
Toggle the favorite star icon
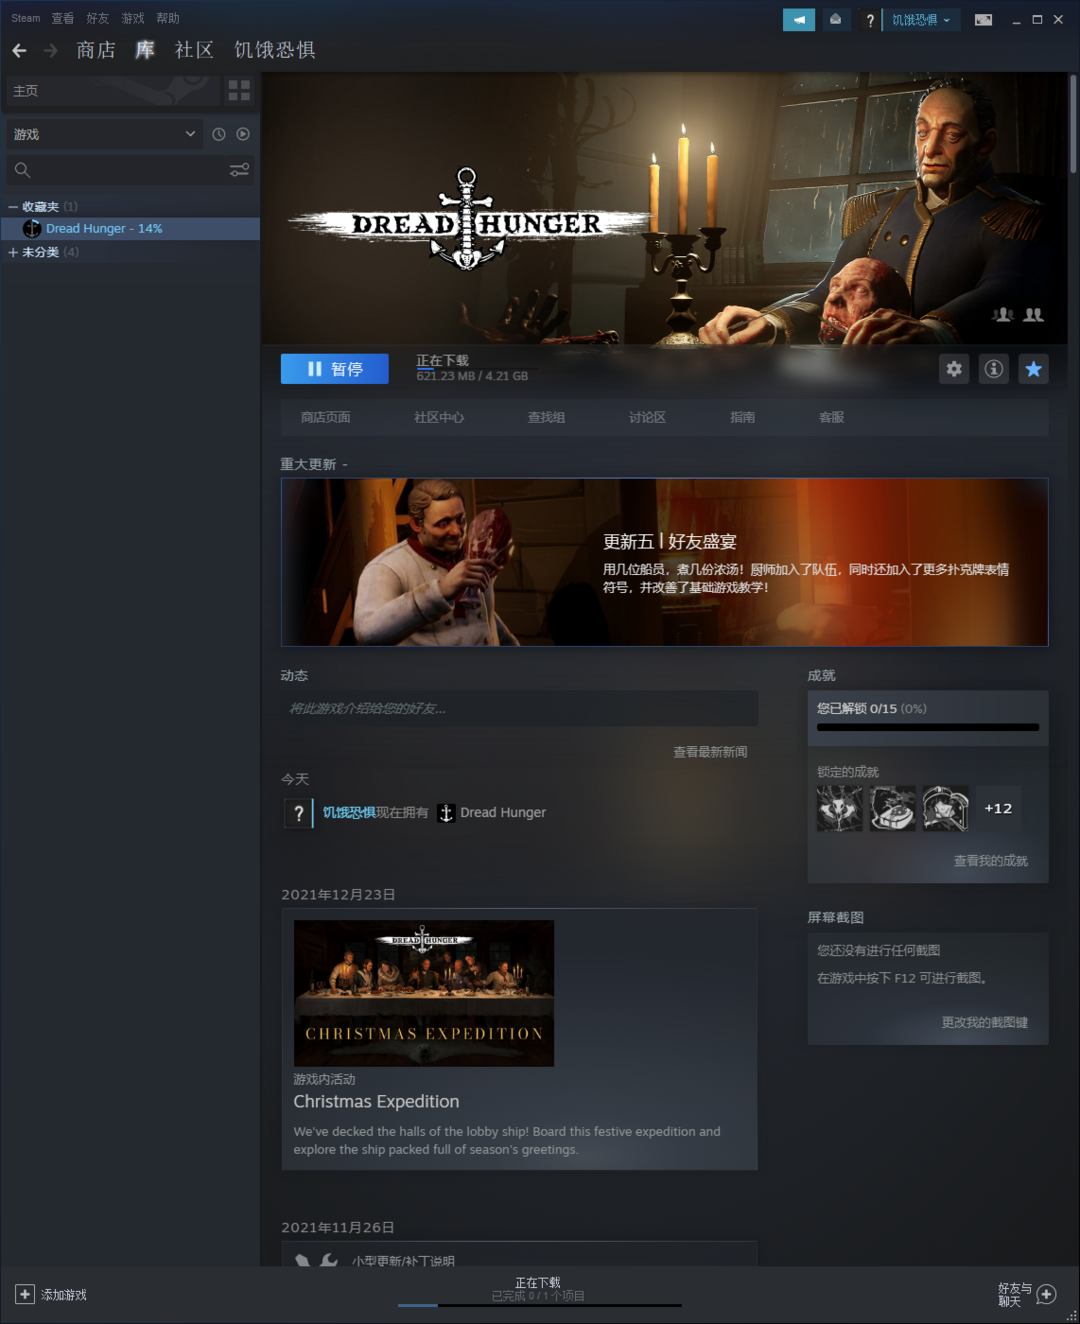(1034, 369)
